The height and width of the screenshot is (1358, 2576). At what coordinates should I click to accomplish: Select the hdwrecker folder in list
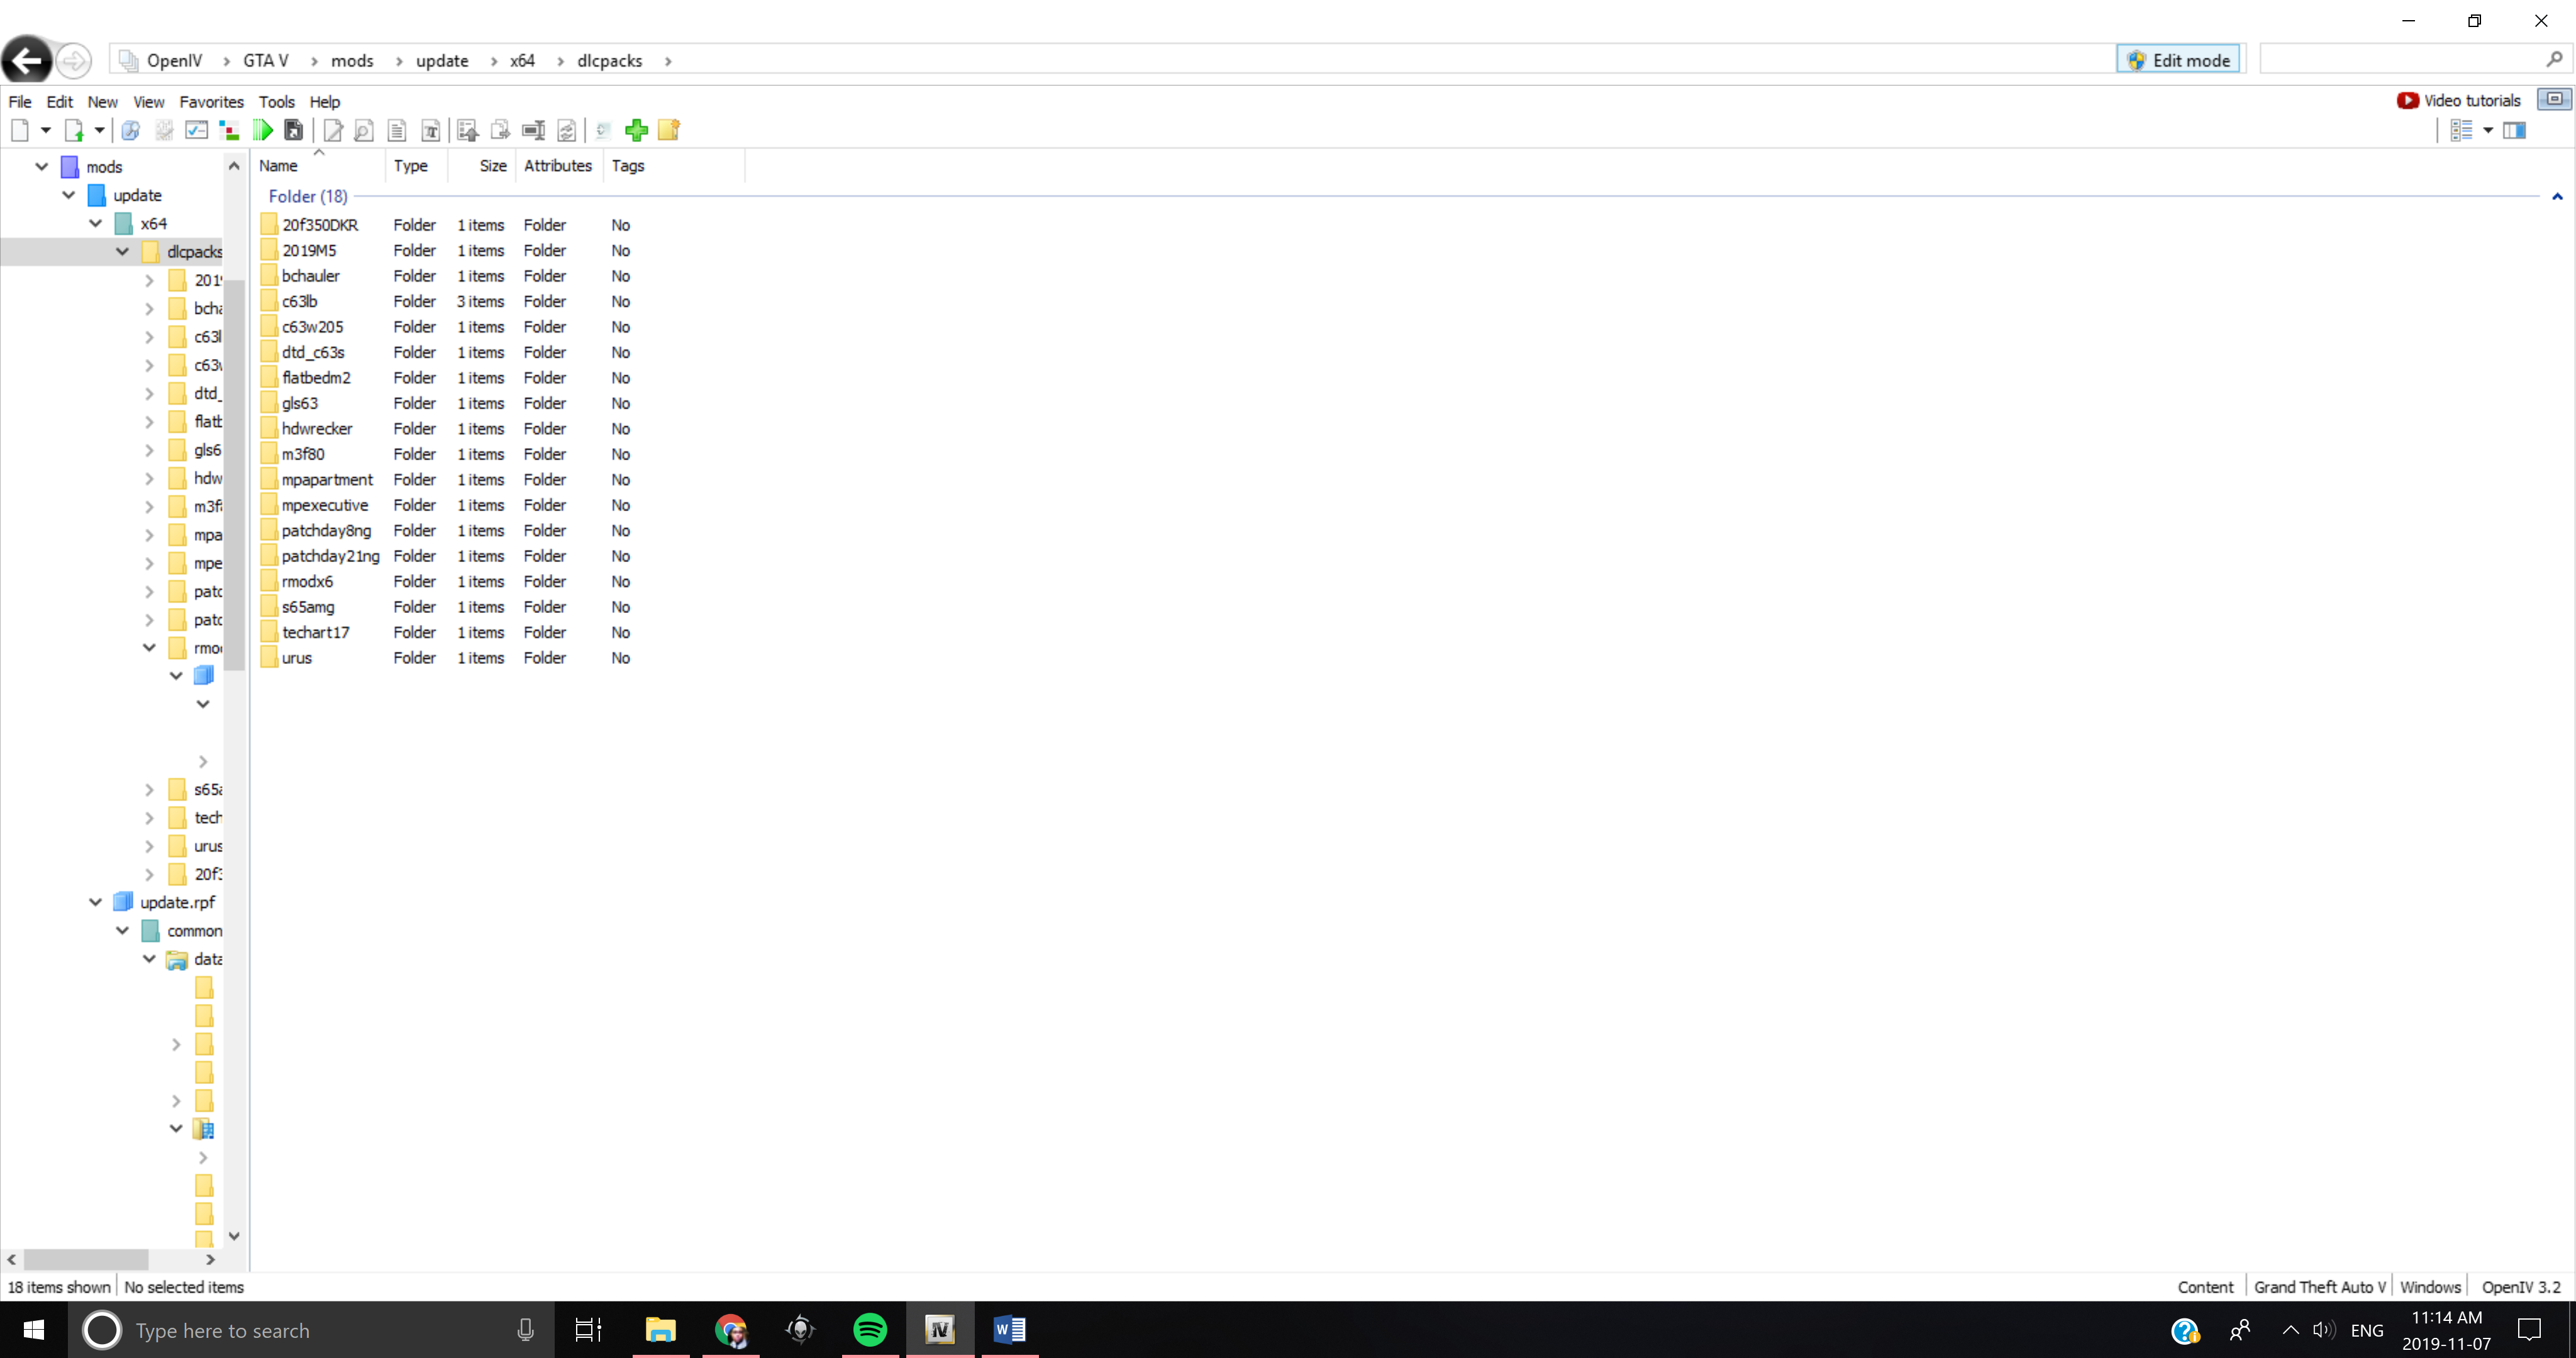(x=317, y=428)
